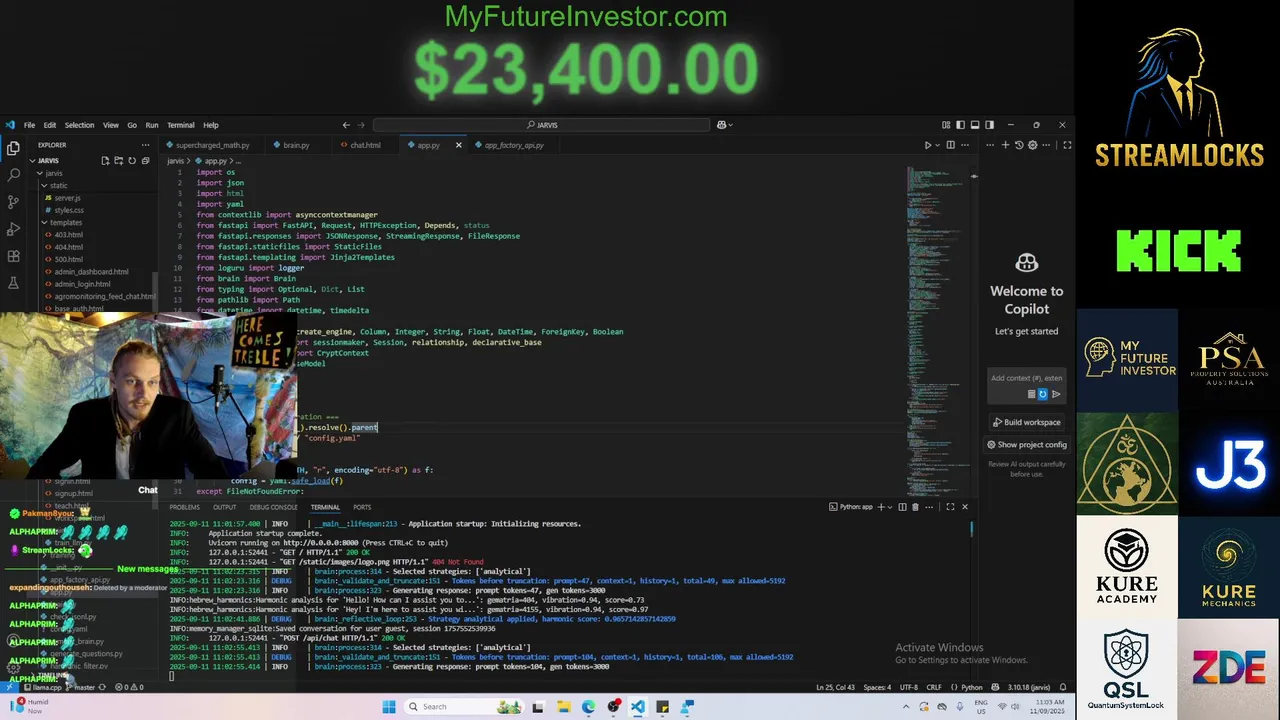
Task: Go forward with the navigation arrow
Action: (361, 125)
